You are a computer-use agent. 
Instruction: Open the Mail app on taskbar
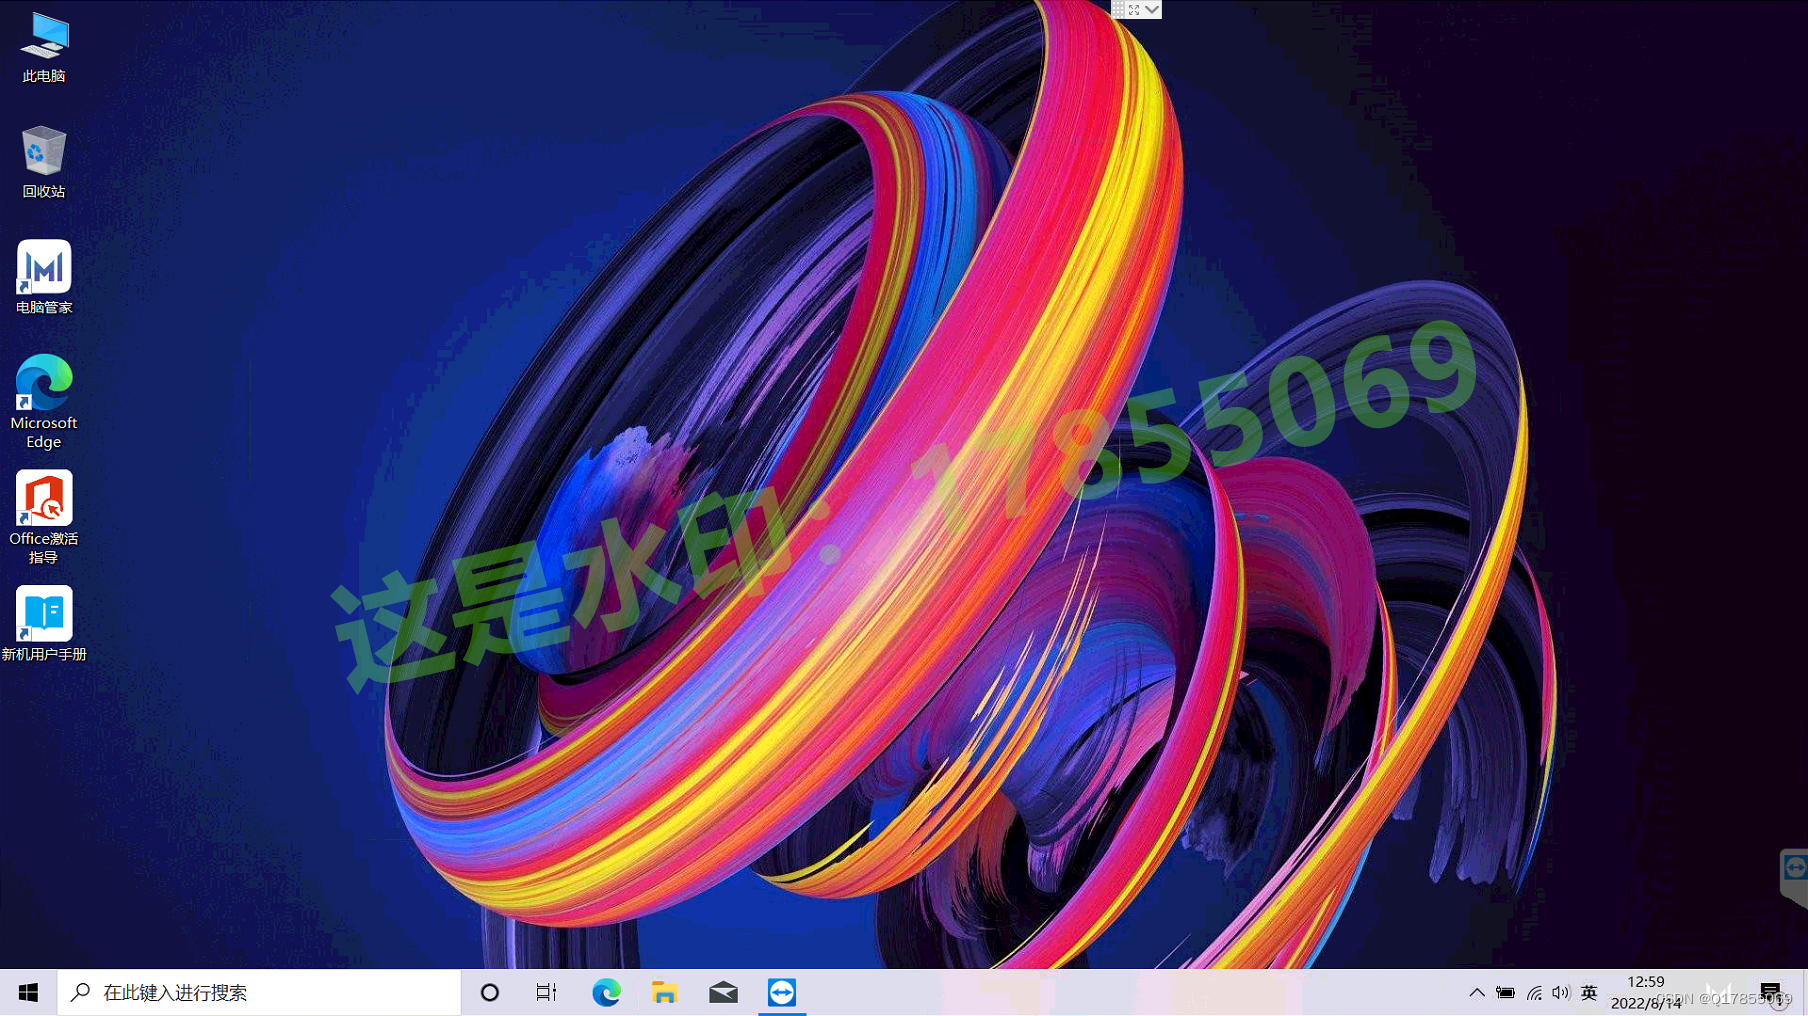[x=723, y=992]
